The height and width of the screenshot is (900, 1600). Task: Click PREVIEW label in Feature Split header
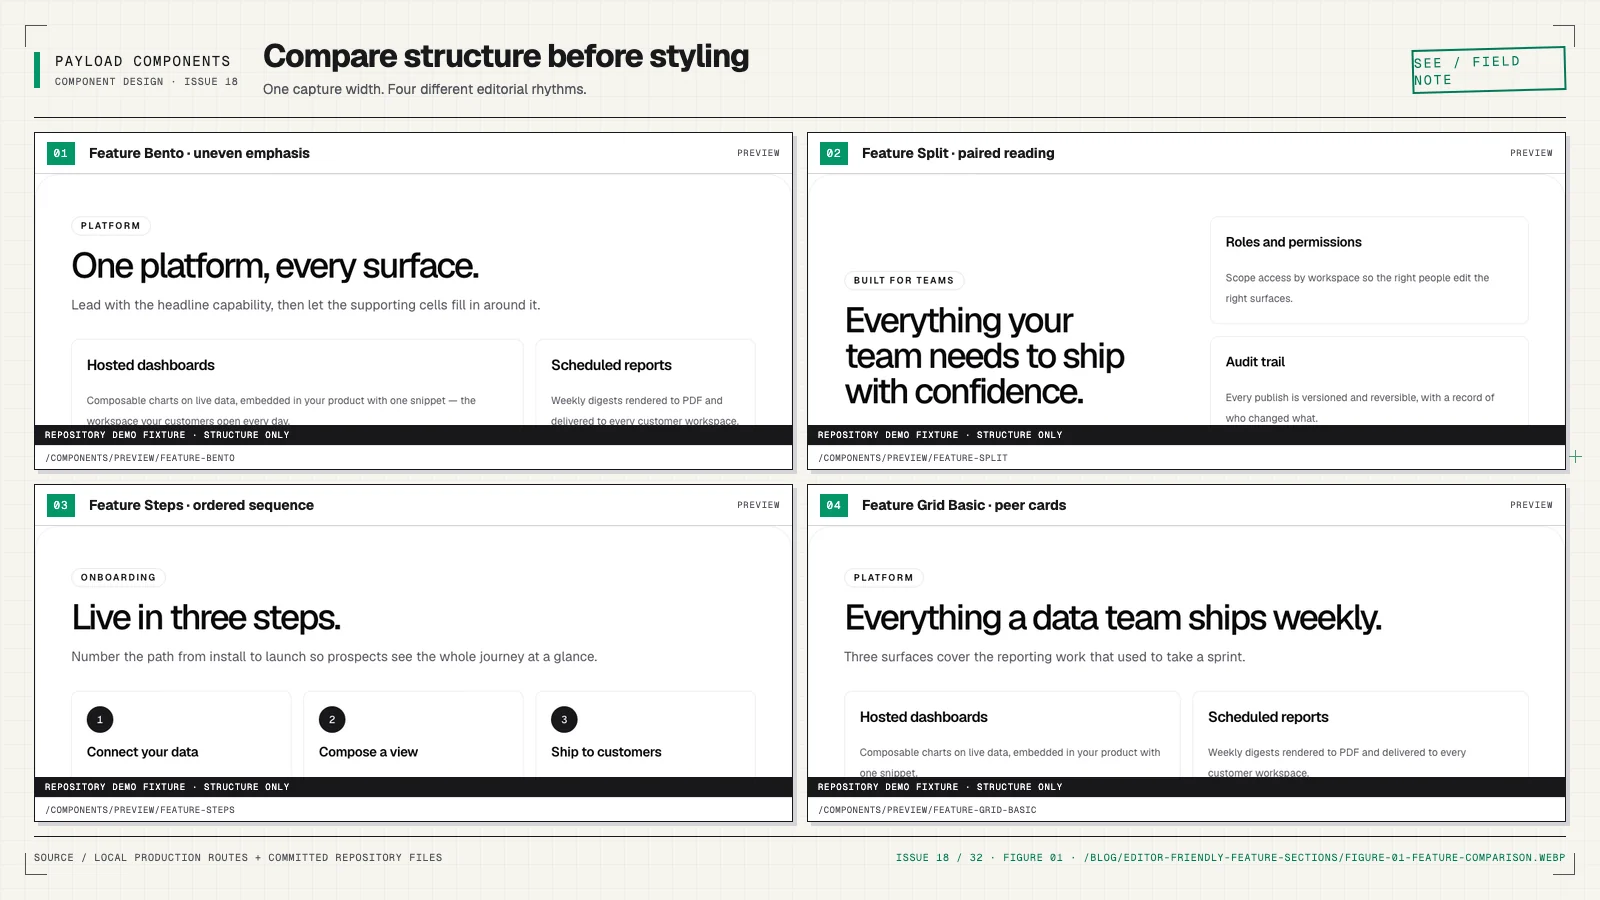(x=1531, y=153)
